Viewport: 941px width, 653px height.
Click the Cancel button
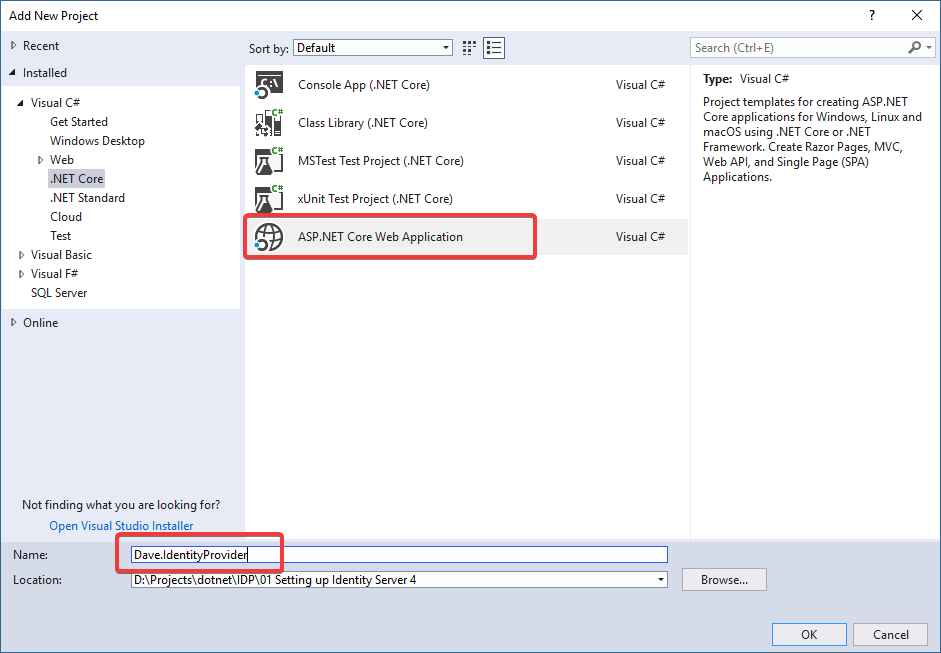click(x=891, y=634)
